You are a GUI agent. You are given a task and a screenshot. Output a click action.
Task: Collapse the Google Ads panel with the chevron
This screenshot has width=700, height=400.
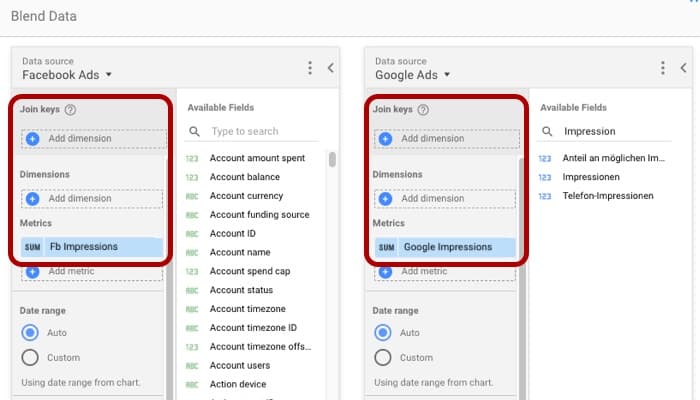[683, 68]
